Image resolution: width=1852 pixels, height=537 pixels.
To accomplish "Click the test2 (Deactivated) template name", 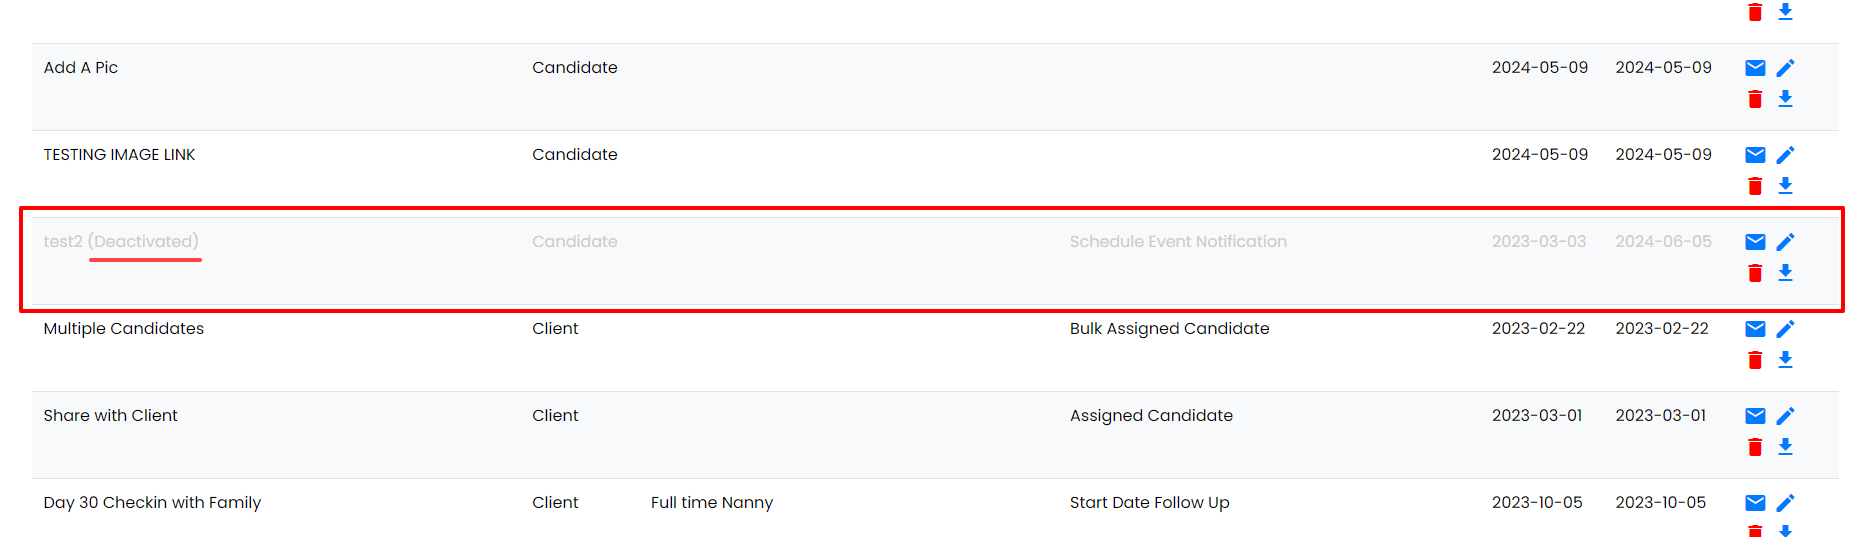I will tap(121, 242).
